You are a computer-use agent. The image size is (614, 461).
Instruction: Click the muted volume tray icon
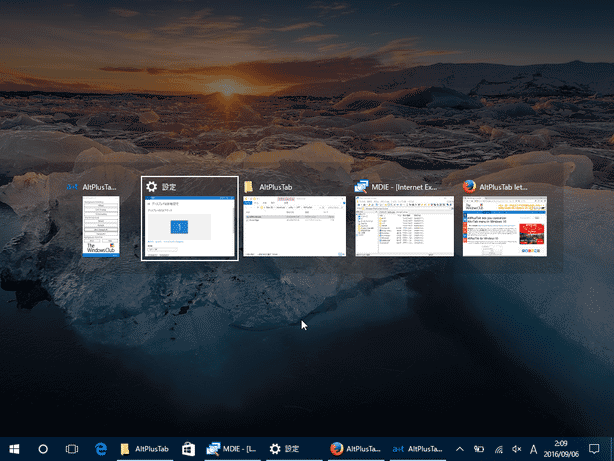[x=516, y=449]
